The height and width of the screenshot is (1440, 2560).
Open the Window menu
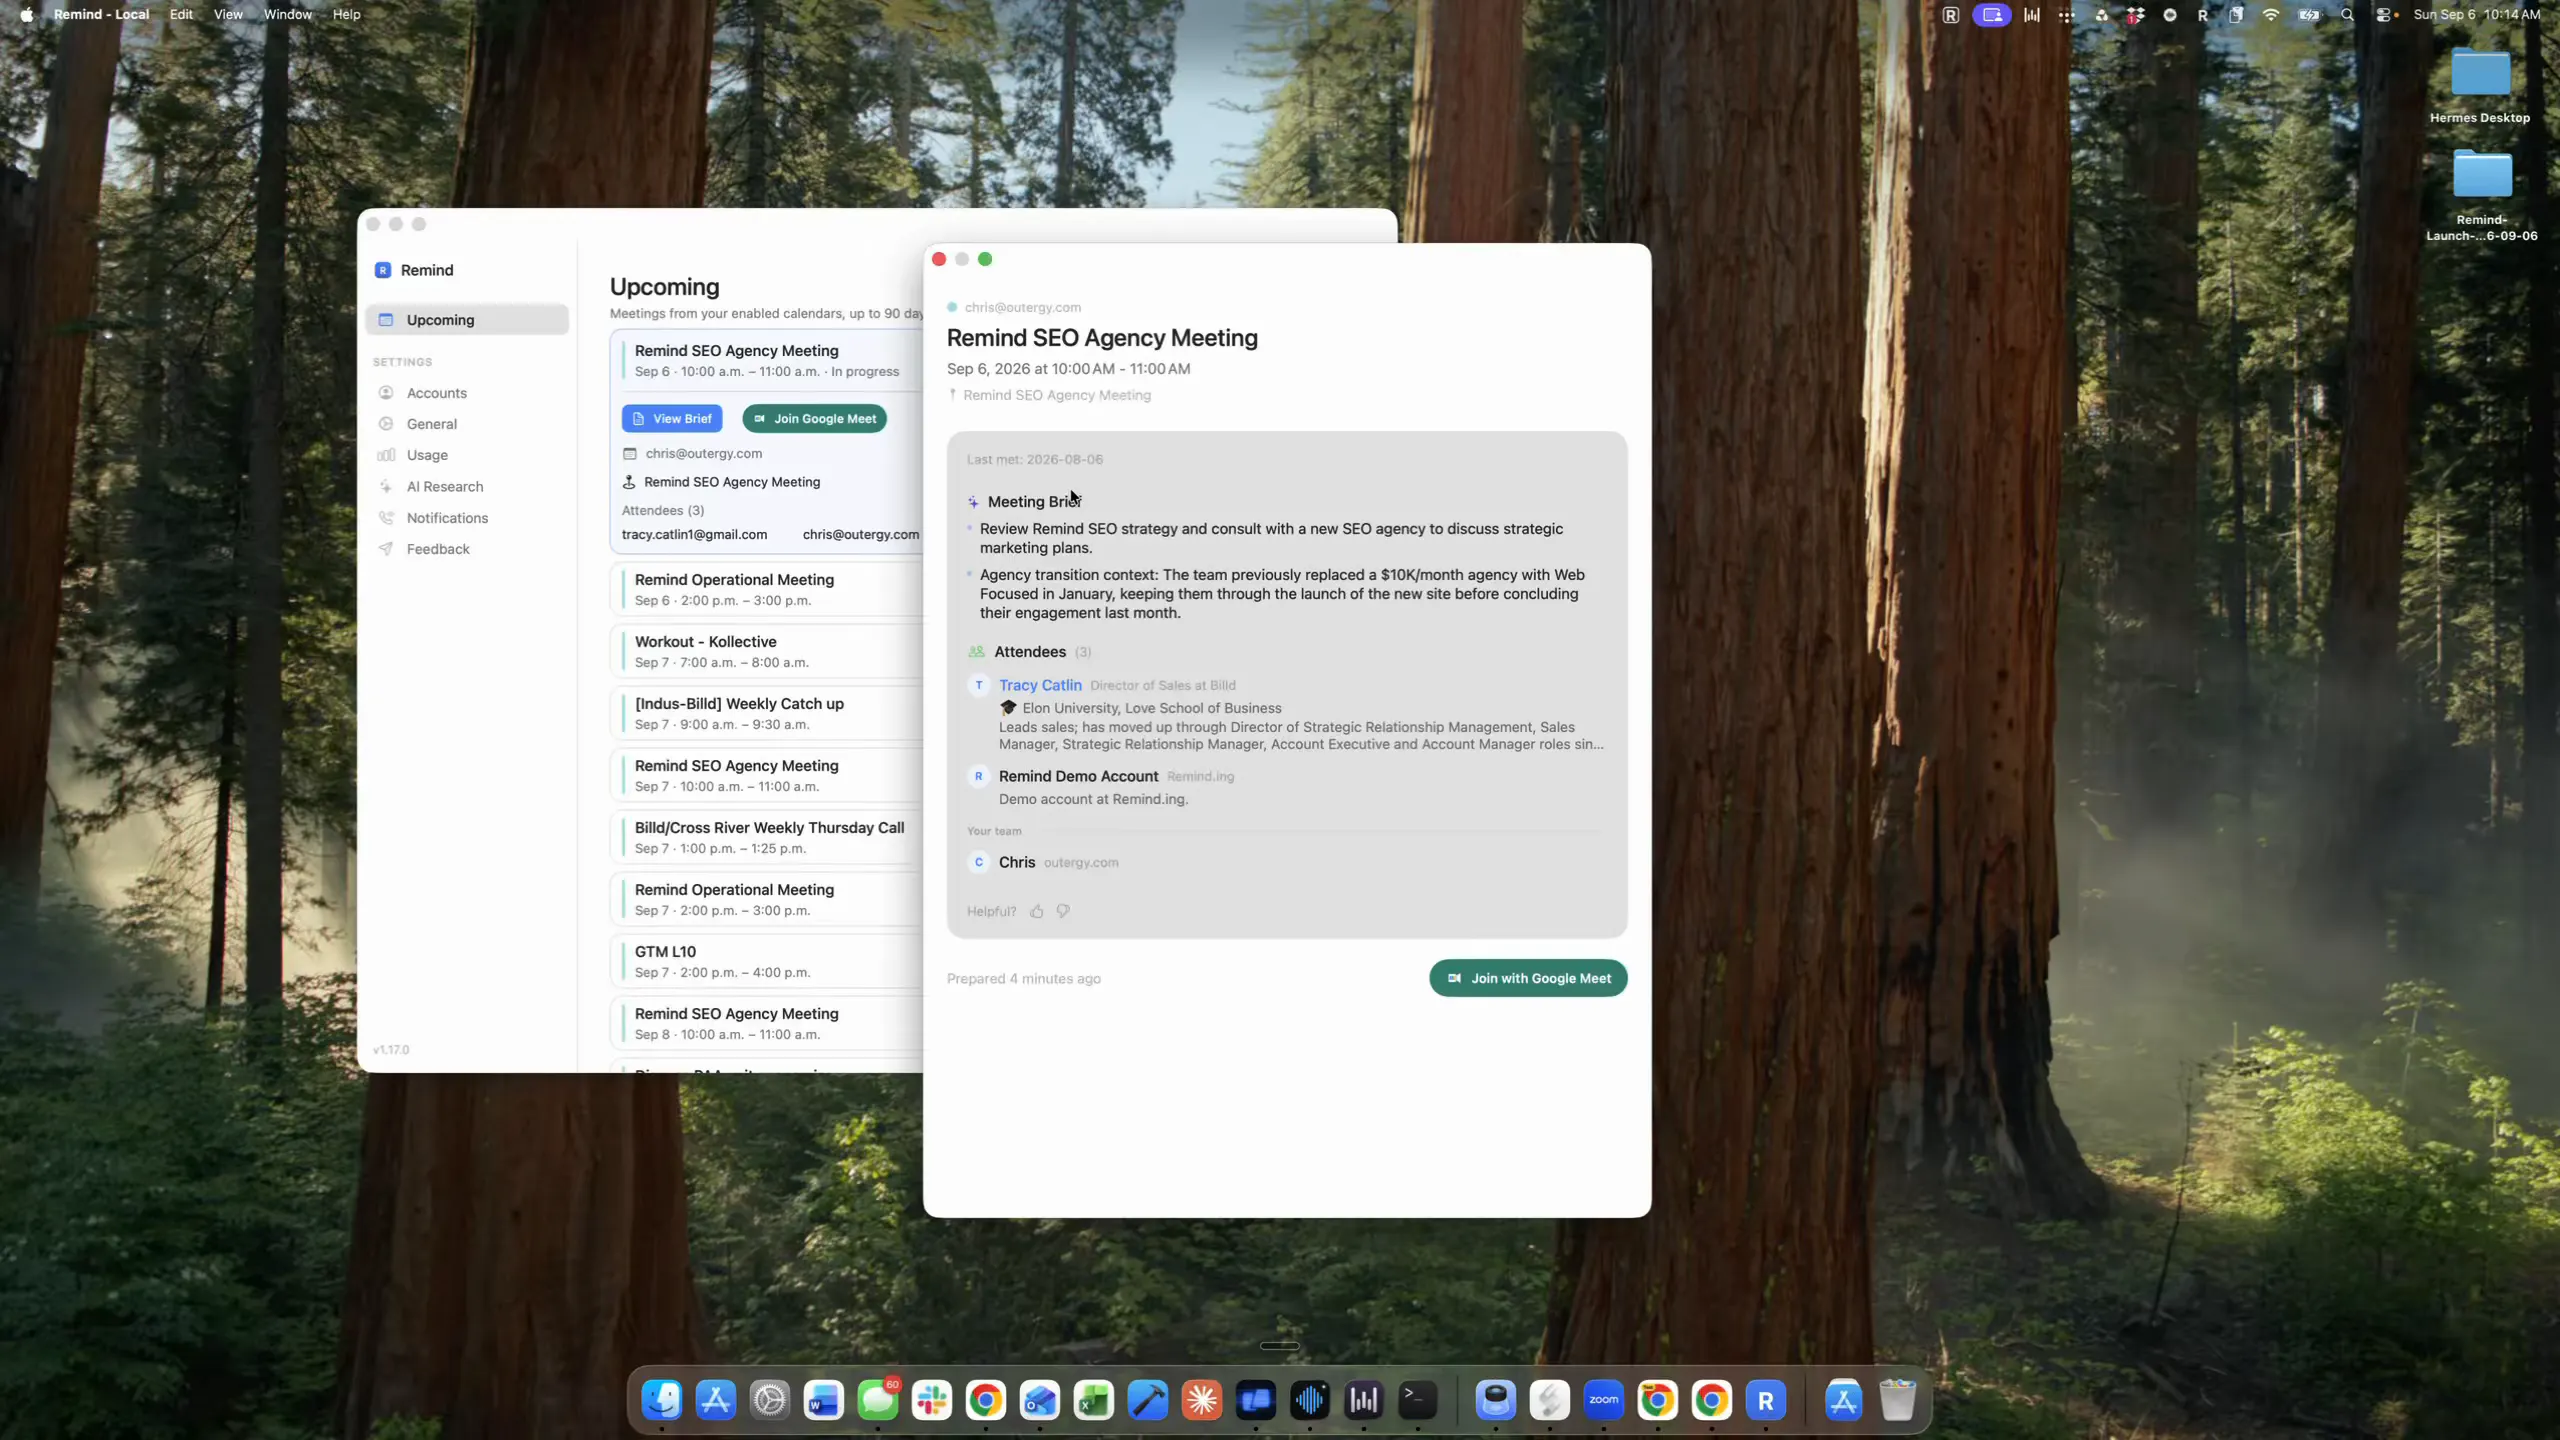coord(288,14)
